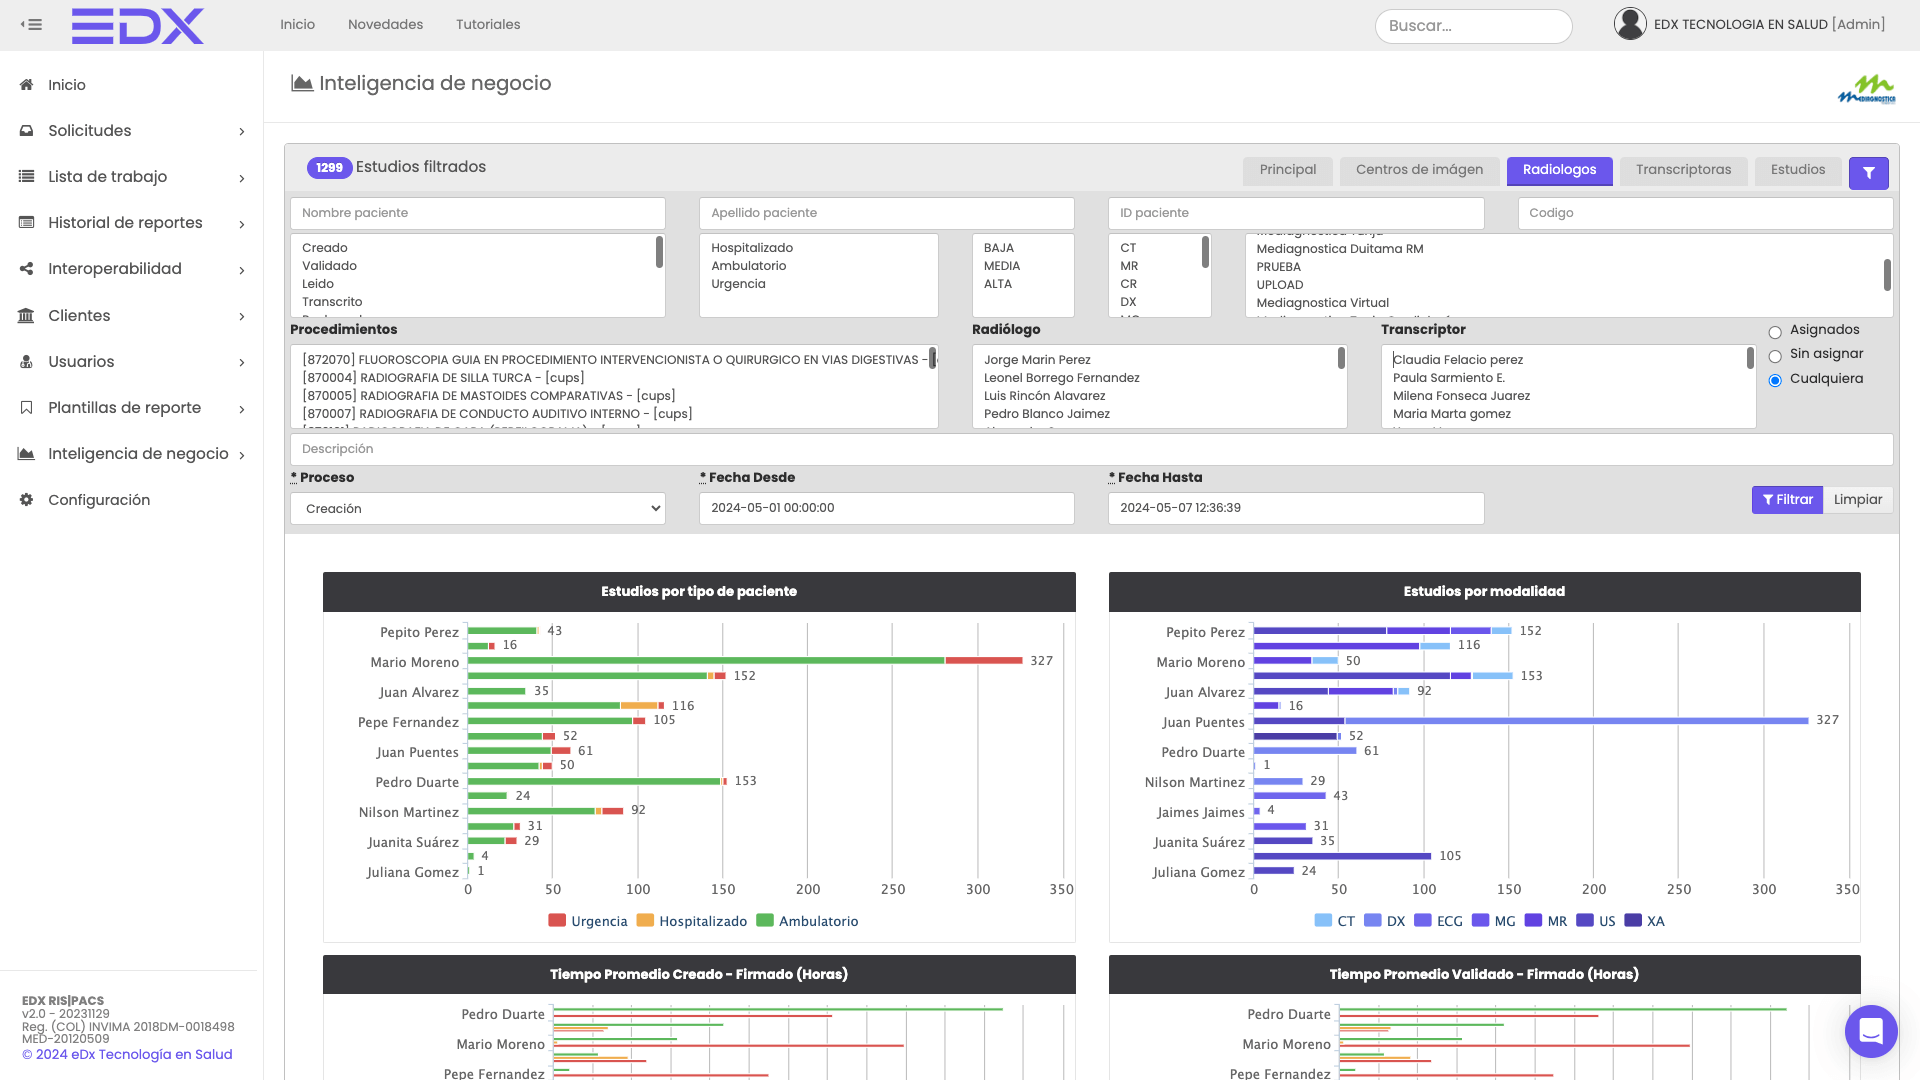Click the Plantillas de reporte bookmark icon

[x=27, y=408]
